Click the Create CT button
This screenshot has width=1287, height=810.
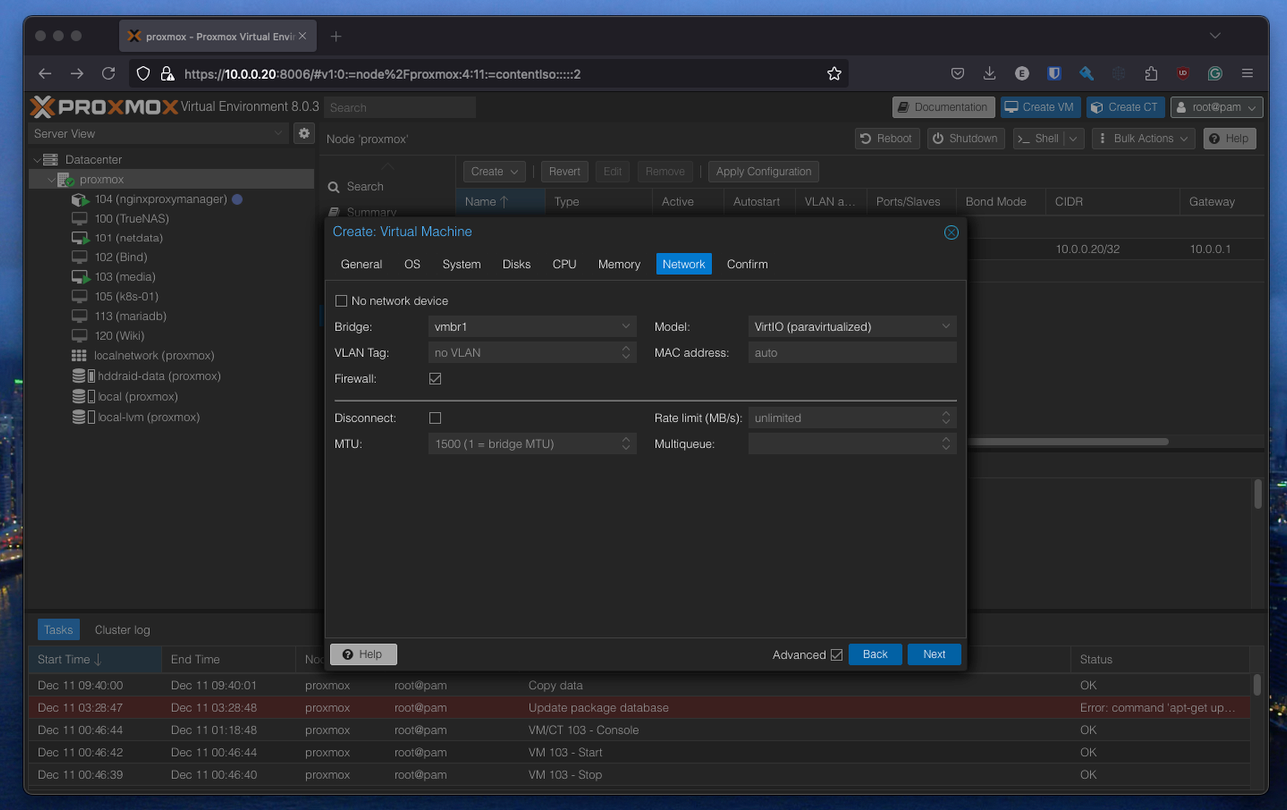[x=1123, y=107]
